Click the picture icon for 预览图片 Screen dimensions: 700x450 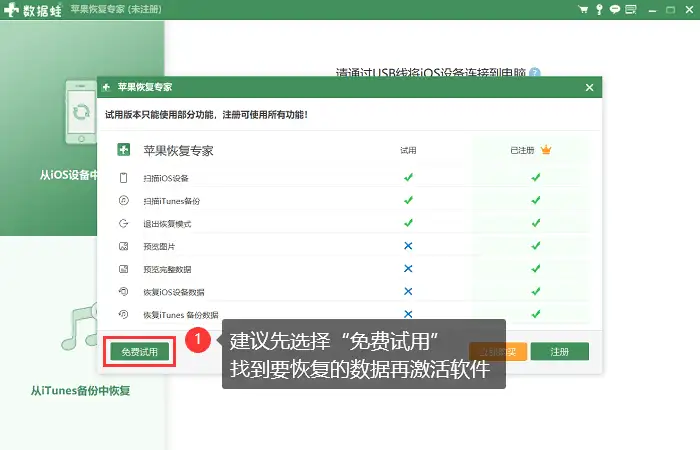click(124, 246)
